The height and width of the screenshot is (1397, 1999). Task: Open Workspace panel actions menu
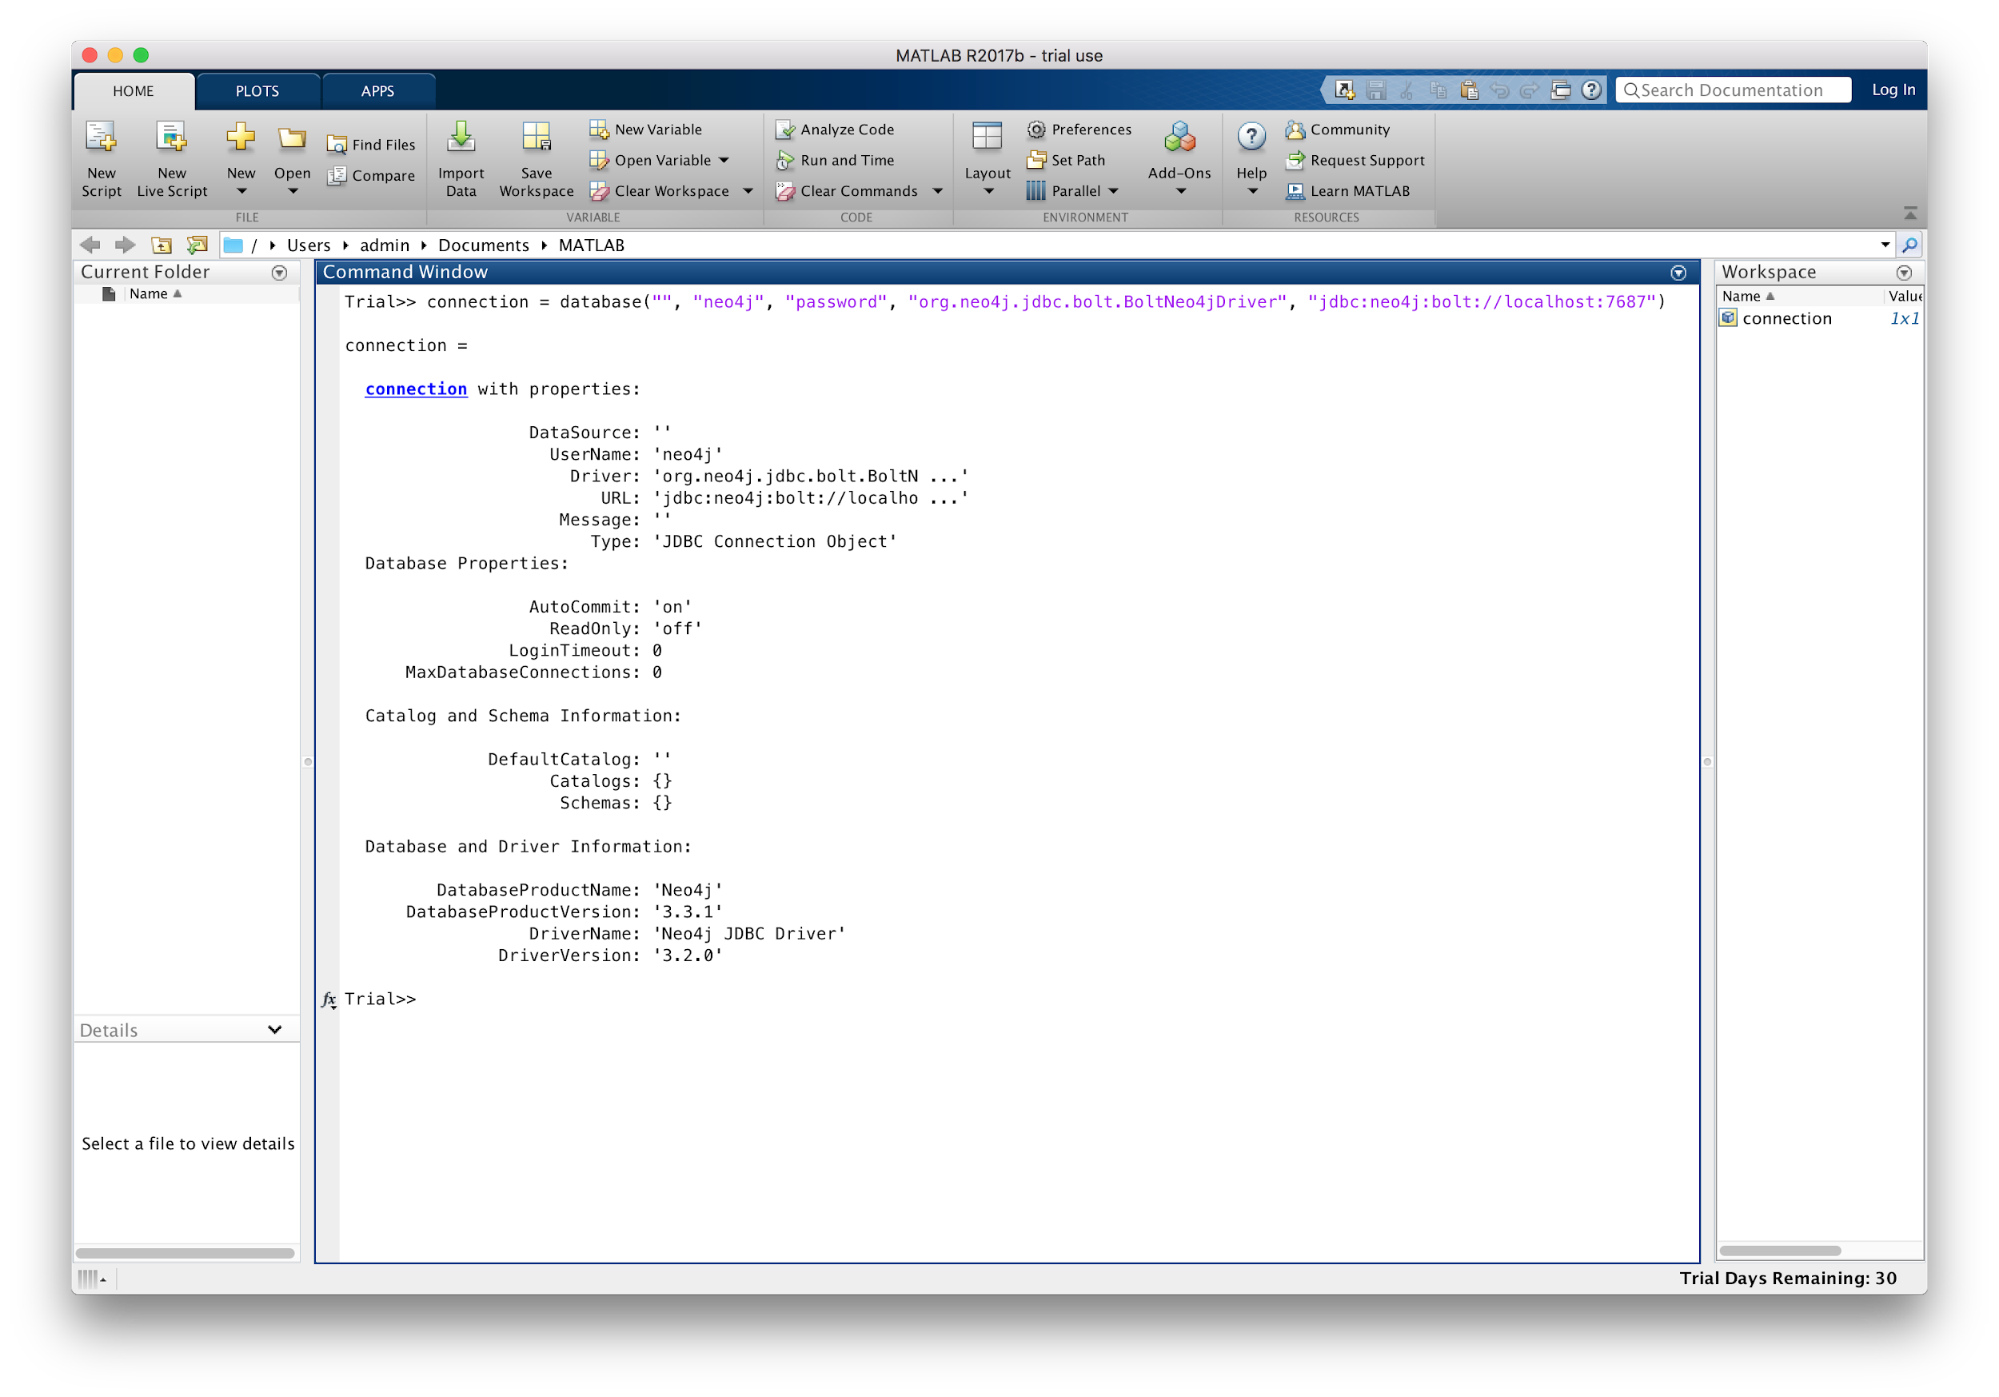click(x=1904, y=272)
